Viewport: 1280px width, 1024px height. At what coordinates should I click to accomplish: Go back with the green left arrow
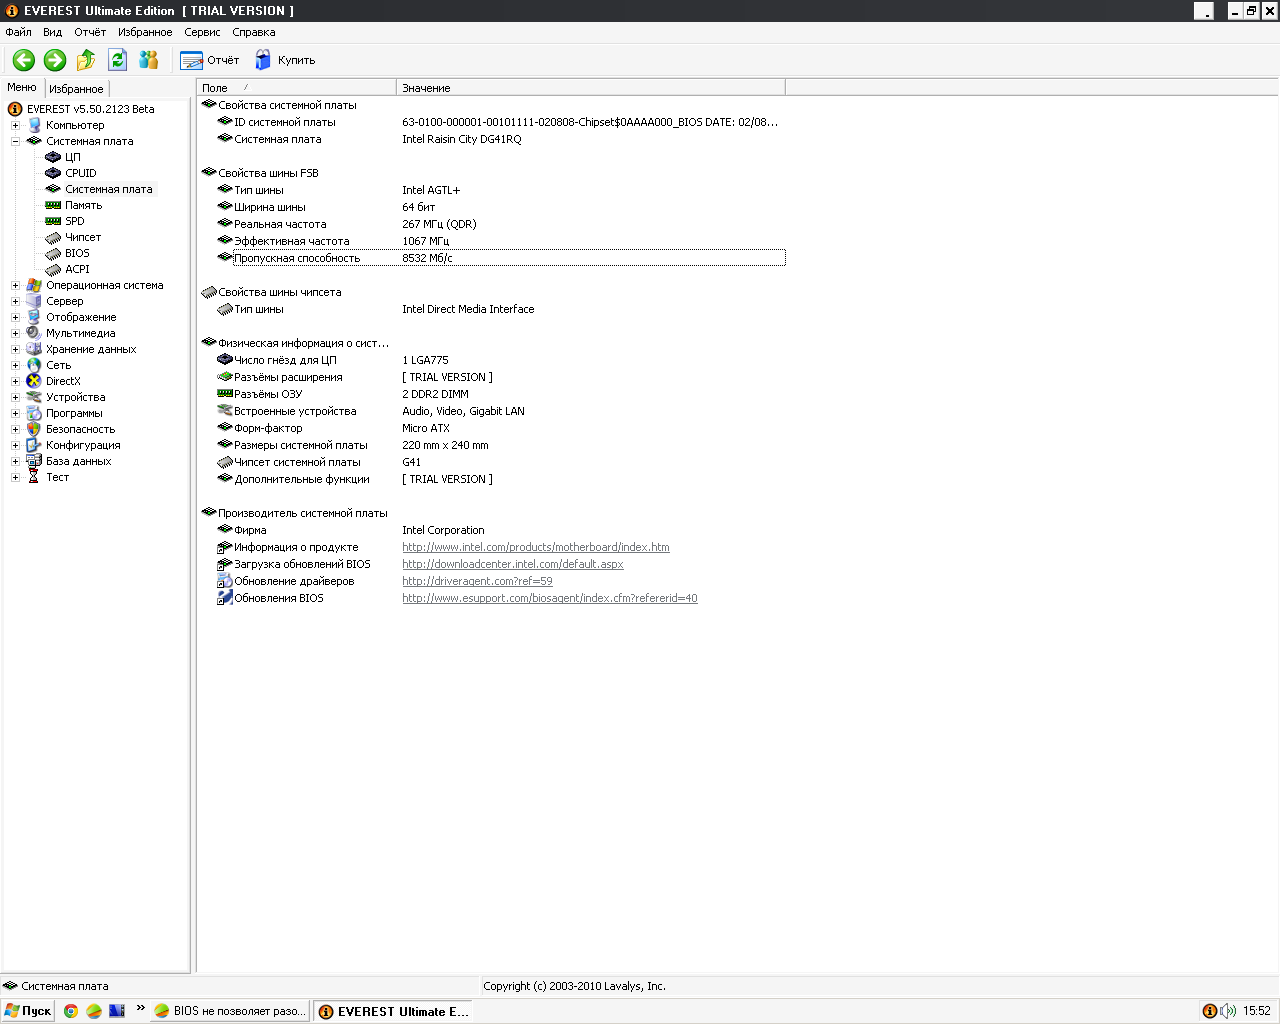(x=24, y=60)
